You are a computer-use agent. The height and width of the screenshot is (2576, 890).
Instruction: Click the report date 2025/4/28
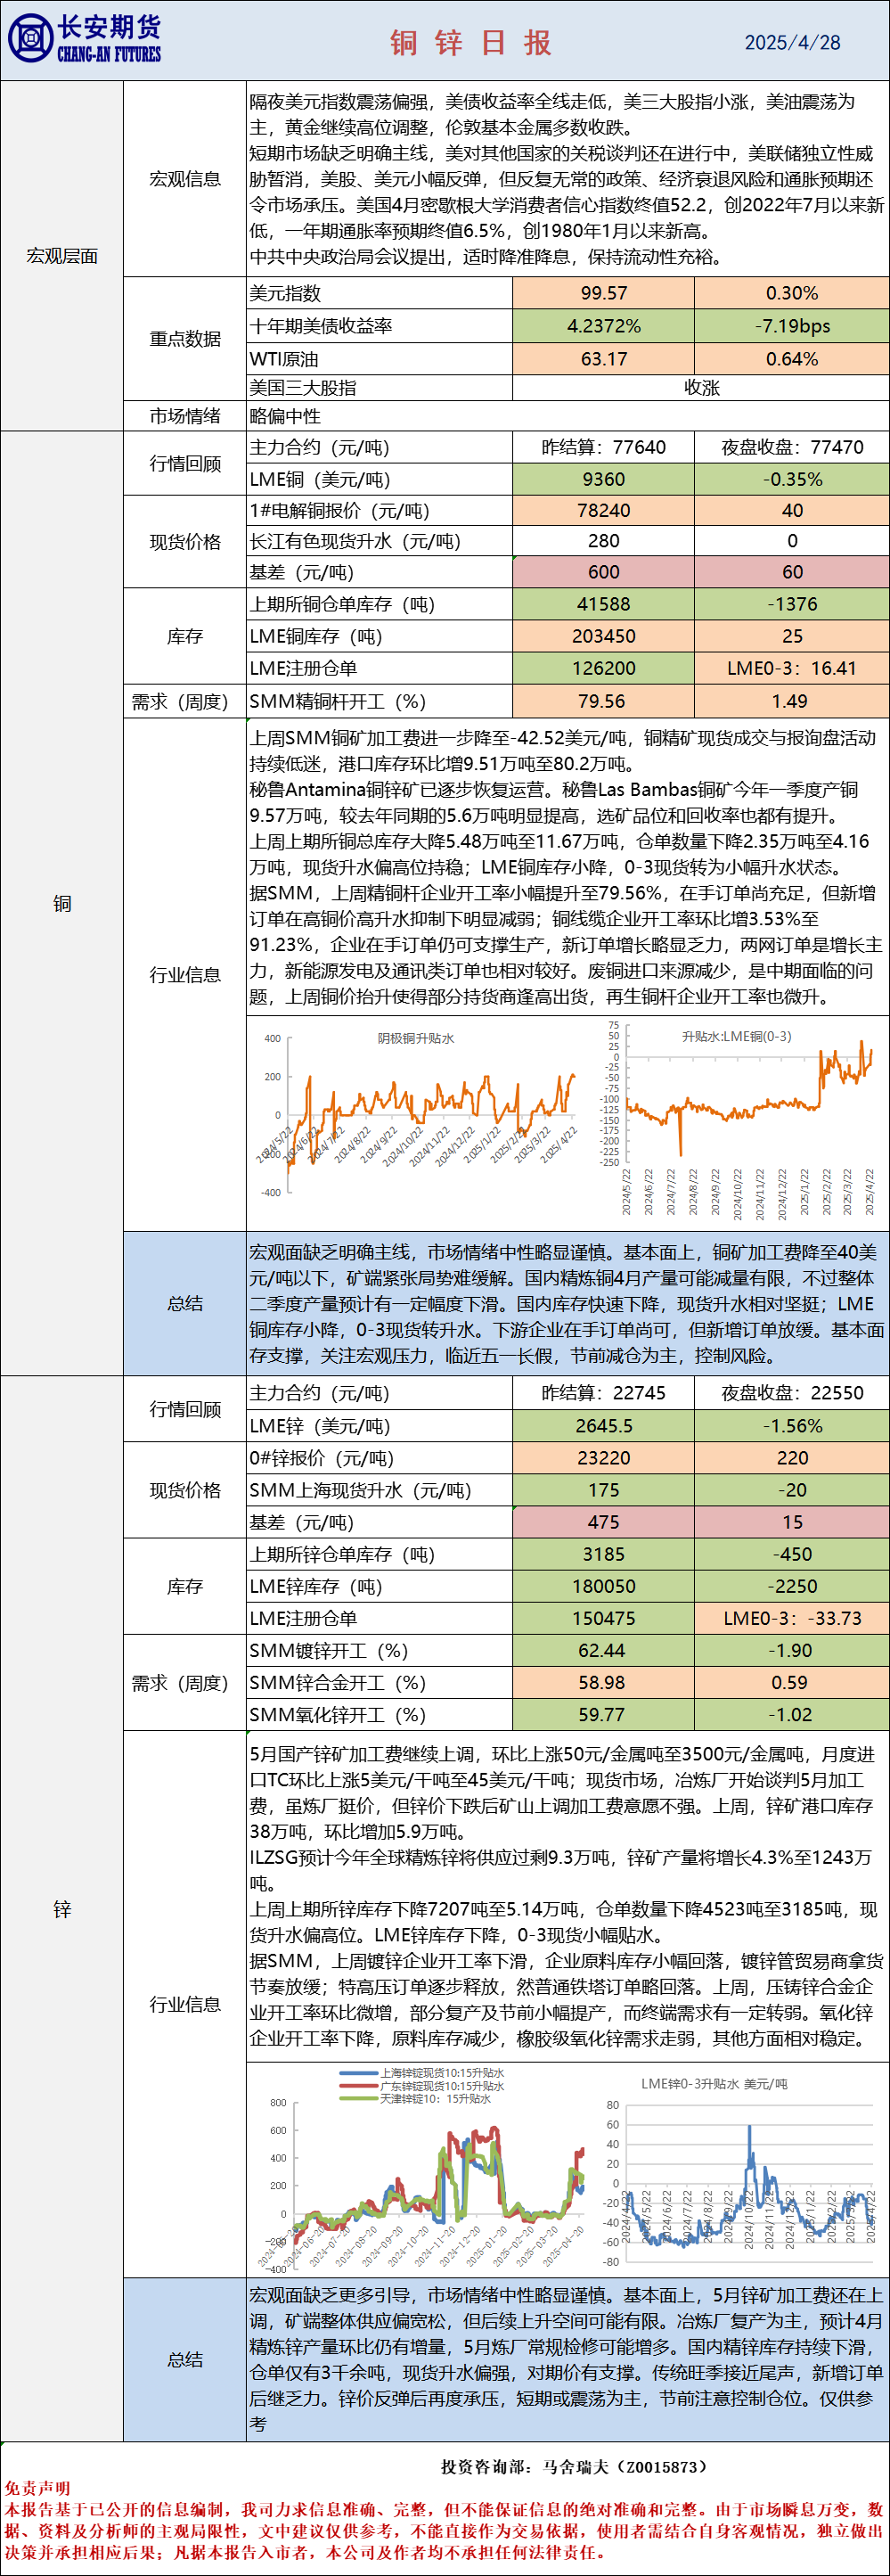tap(792, 42)
